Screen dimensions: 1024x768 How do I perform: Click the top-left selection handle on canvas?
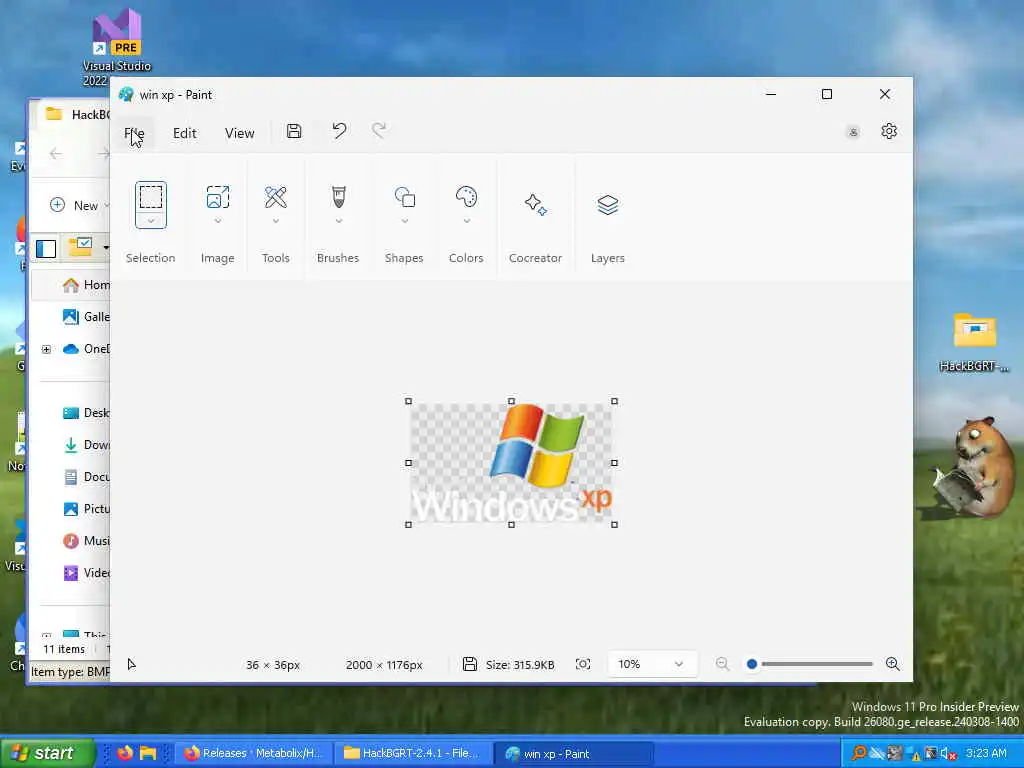409,401
